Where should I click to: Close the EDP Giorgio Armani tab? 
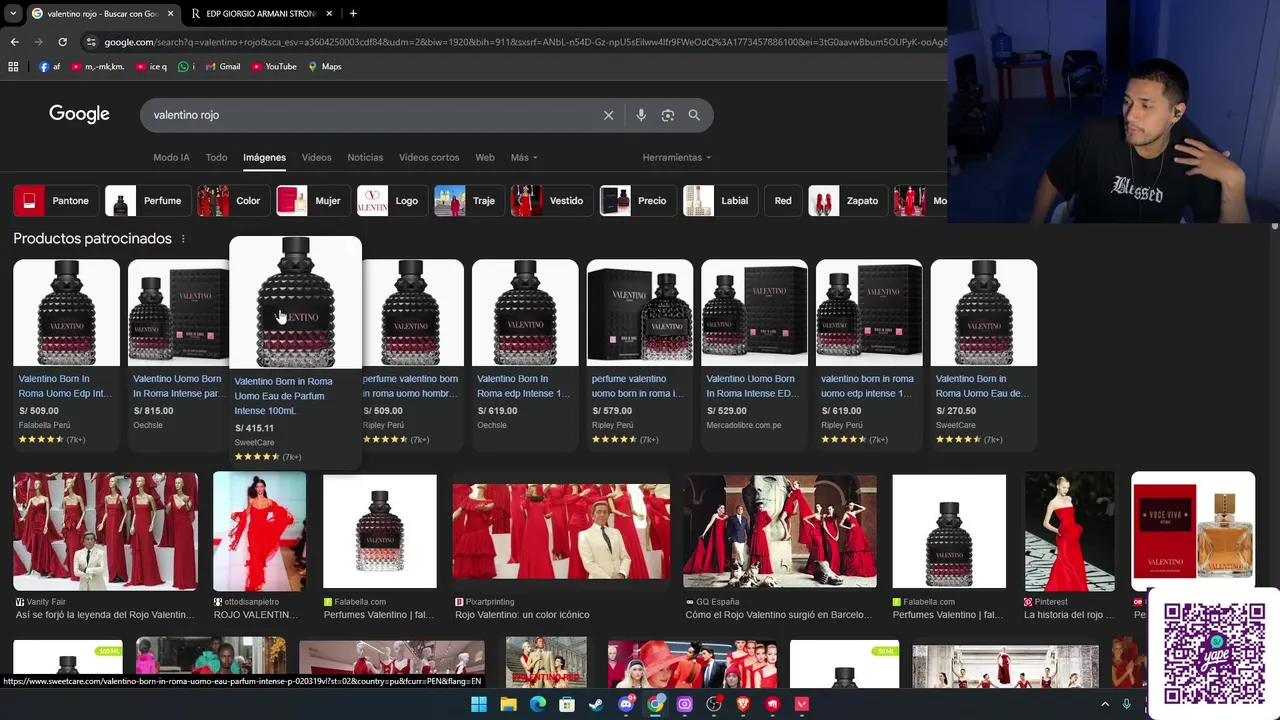pyautogui.click(x=331, y=13)
